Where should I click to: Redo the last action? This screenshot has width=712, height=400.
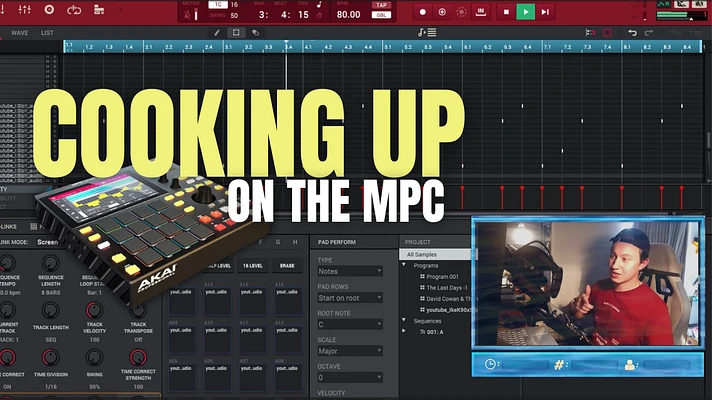649,33
